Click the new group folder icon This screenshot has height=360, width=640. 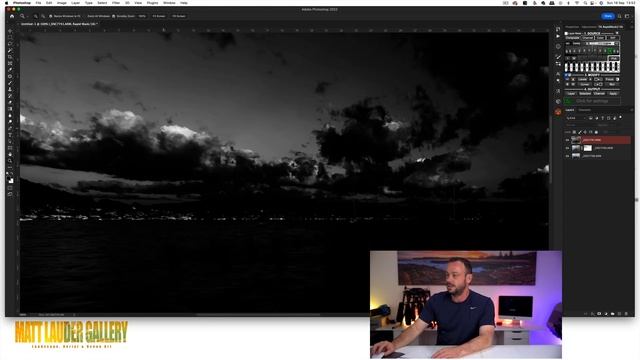[613, 314]
